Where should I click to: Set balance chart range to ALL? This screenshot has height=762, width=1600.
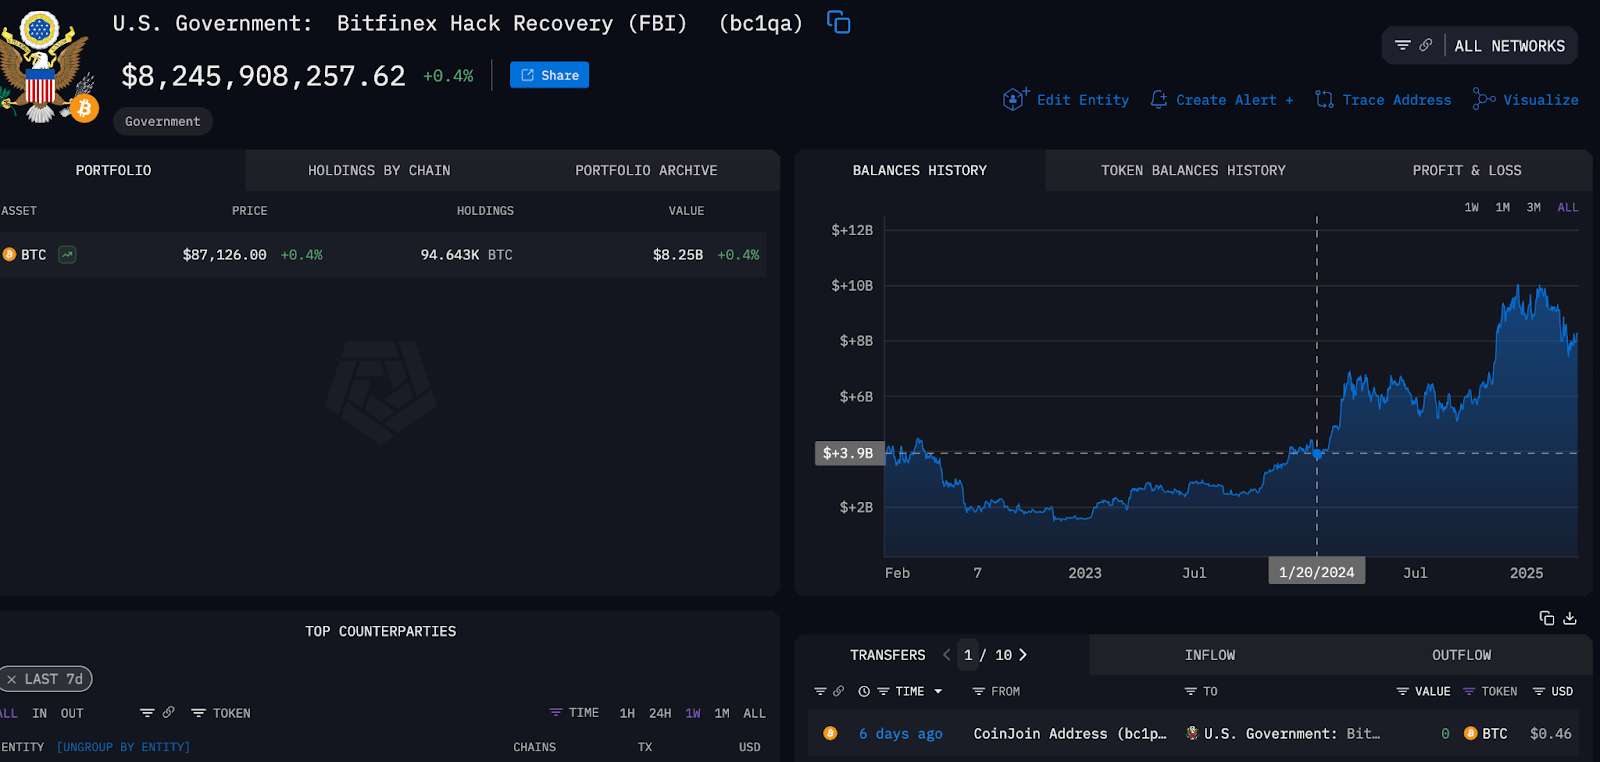point(1567,207)
